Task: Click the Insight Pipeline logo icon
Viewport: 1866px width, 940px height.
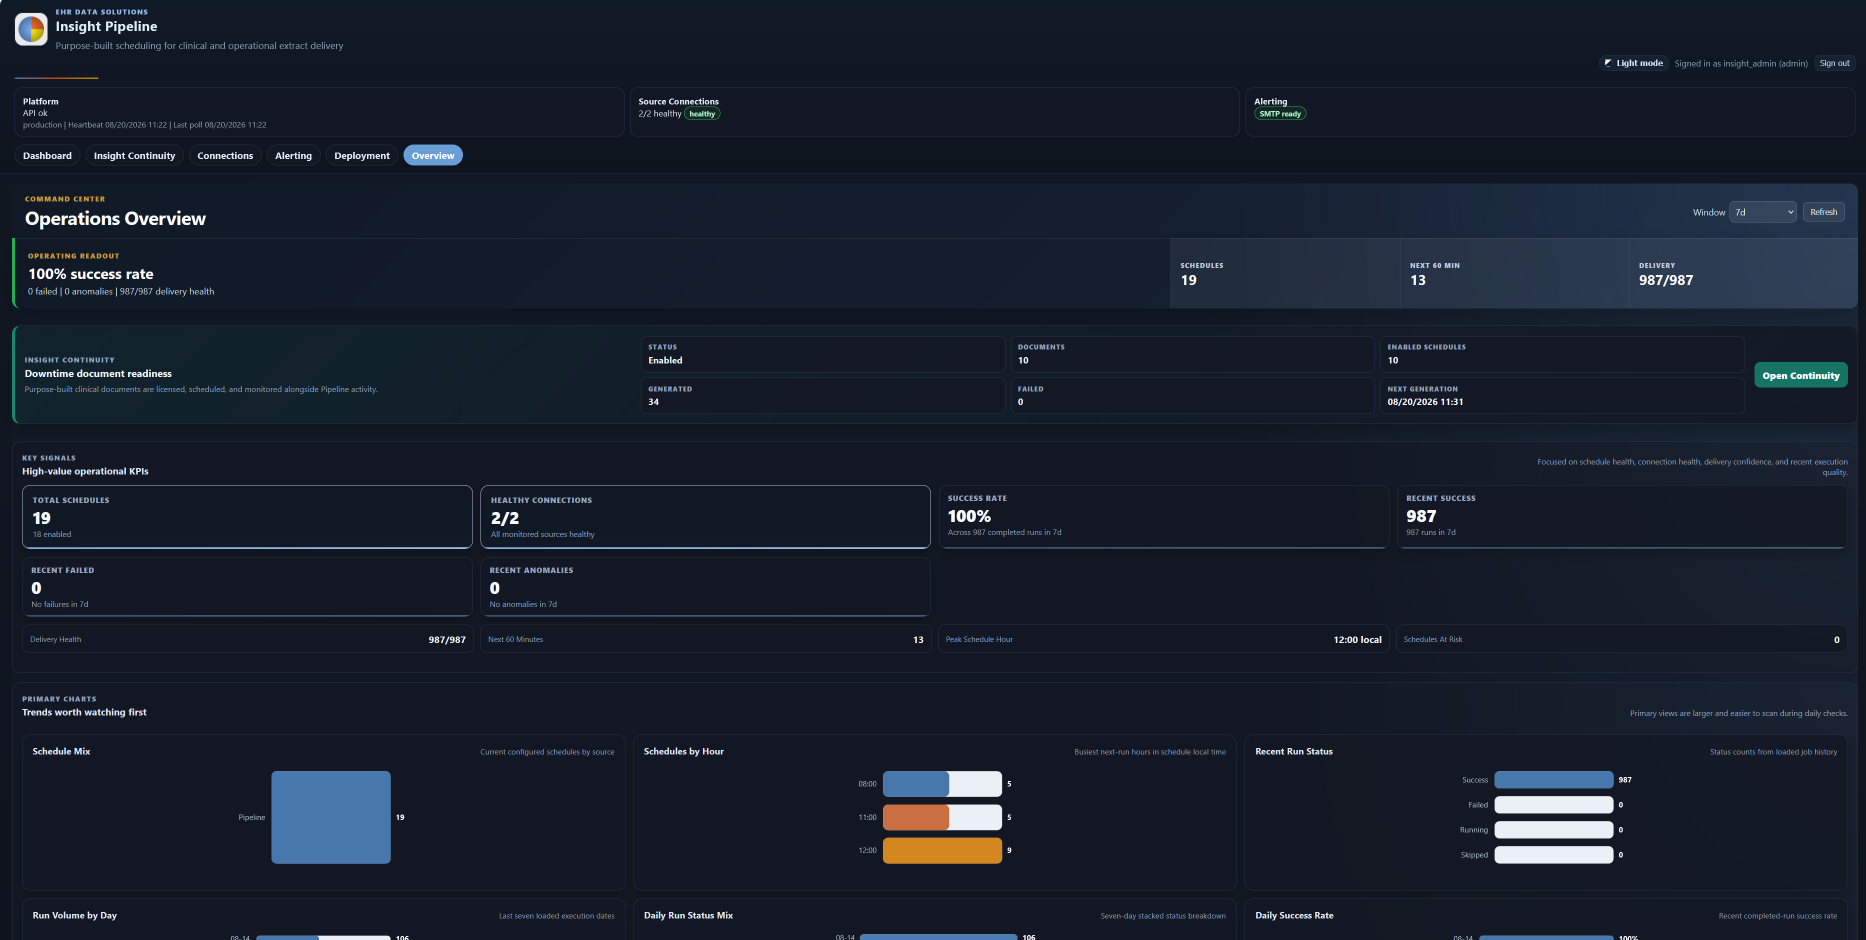Action: [x=31, y=29]
